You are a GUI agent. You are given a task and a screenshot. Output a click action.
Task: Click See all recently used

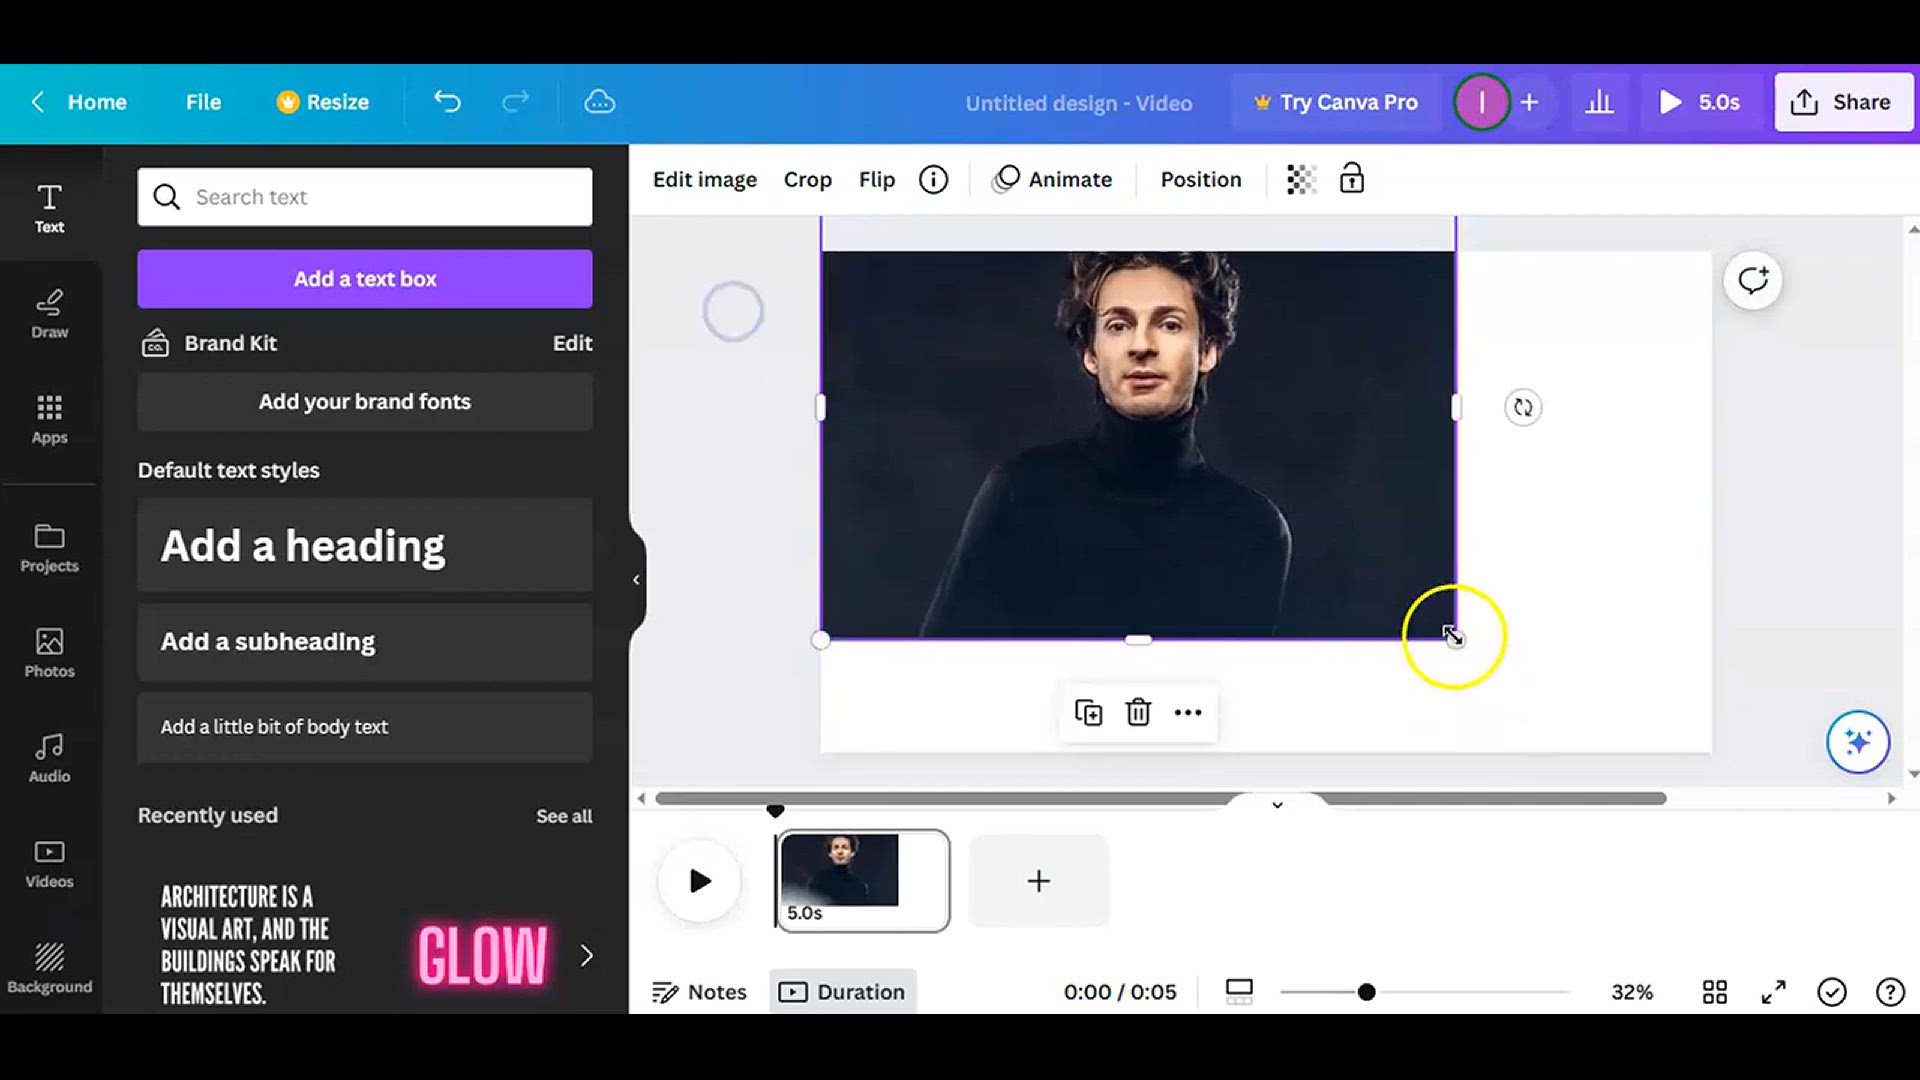[x=564, y=816]
